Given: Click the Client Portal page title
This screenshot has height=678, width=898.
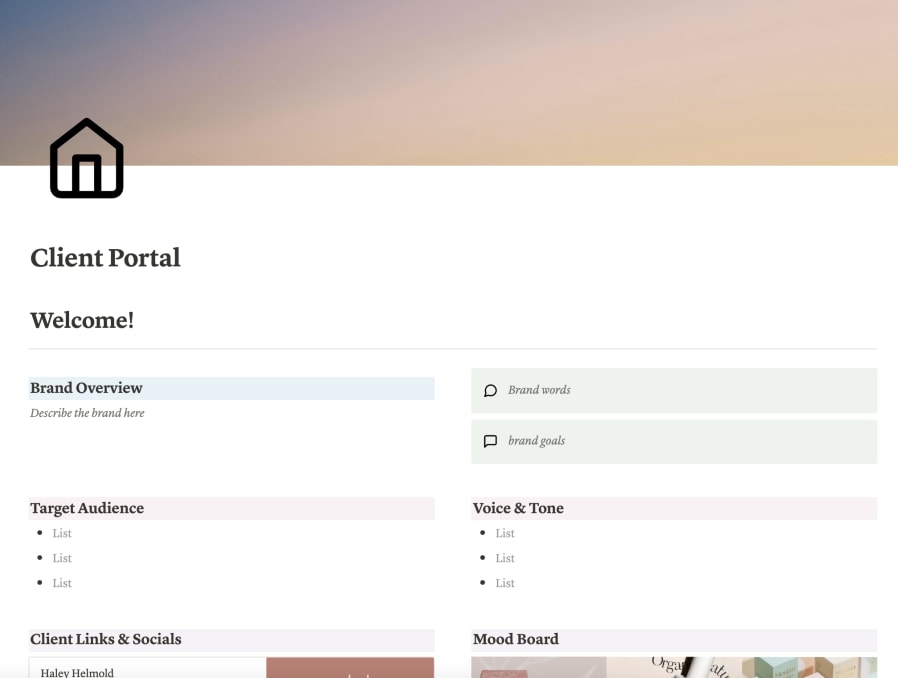Looking at the screenshot, I should [x=105, y=258].
